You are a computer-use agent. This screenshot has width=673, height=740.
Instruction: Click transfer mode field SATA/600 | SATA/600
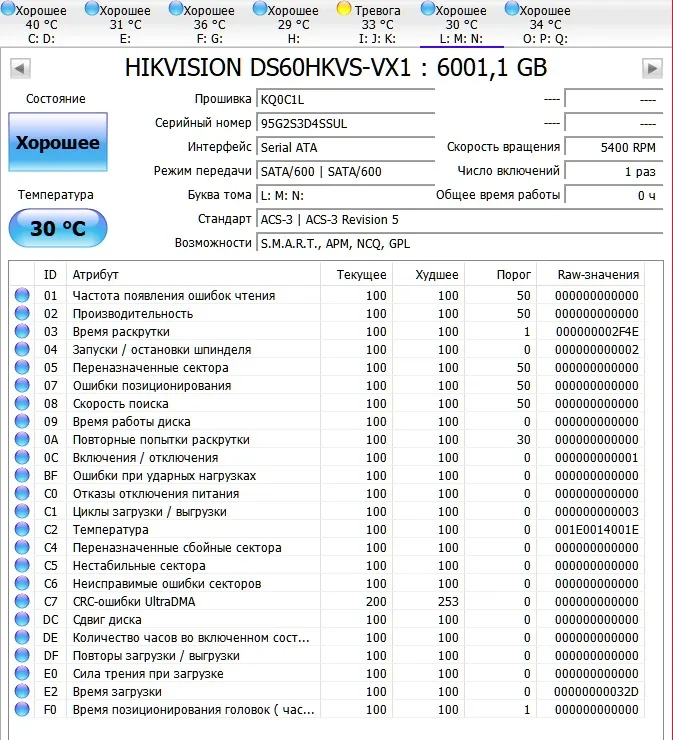click(345, 171)
